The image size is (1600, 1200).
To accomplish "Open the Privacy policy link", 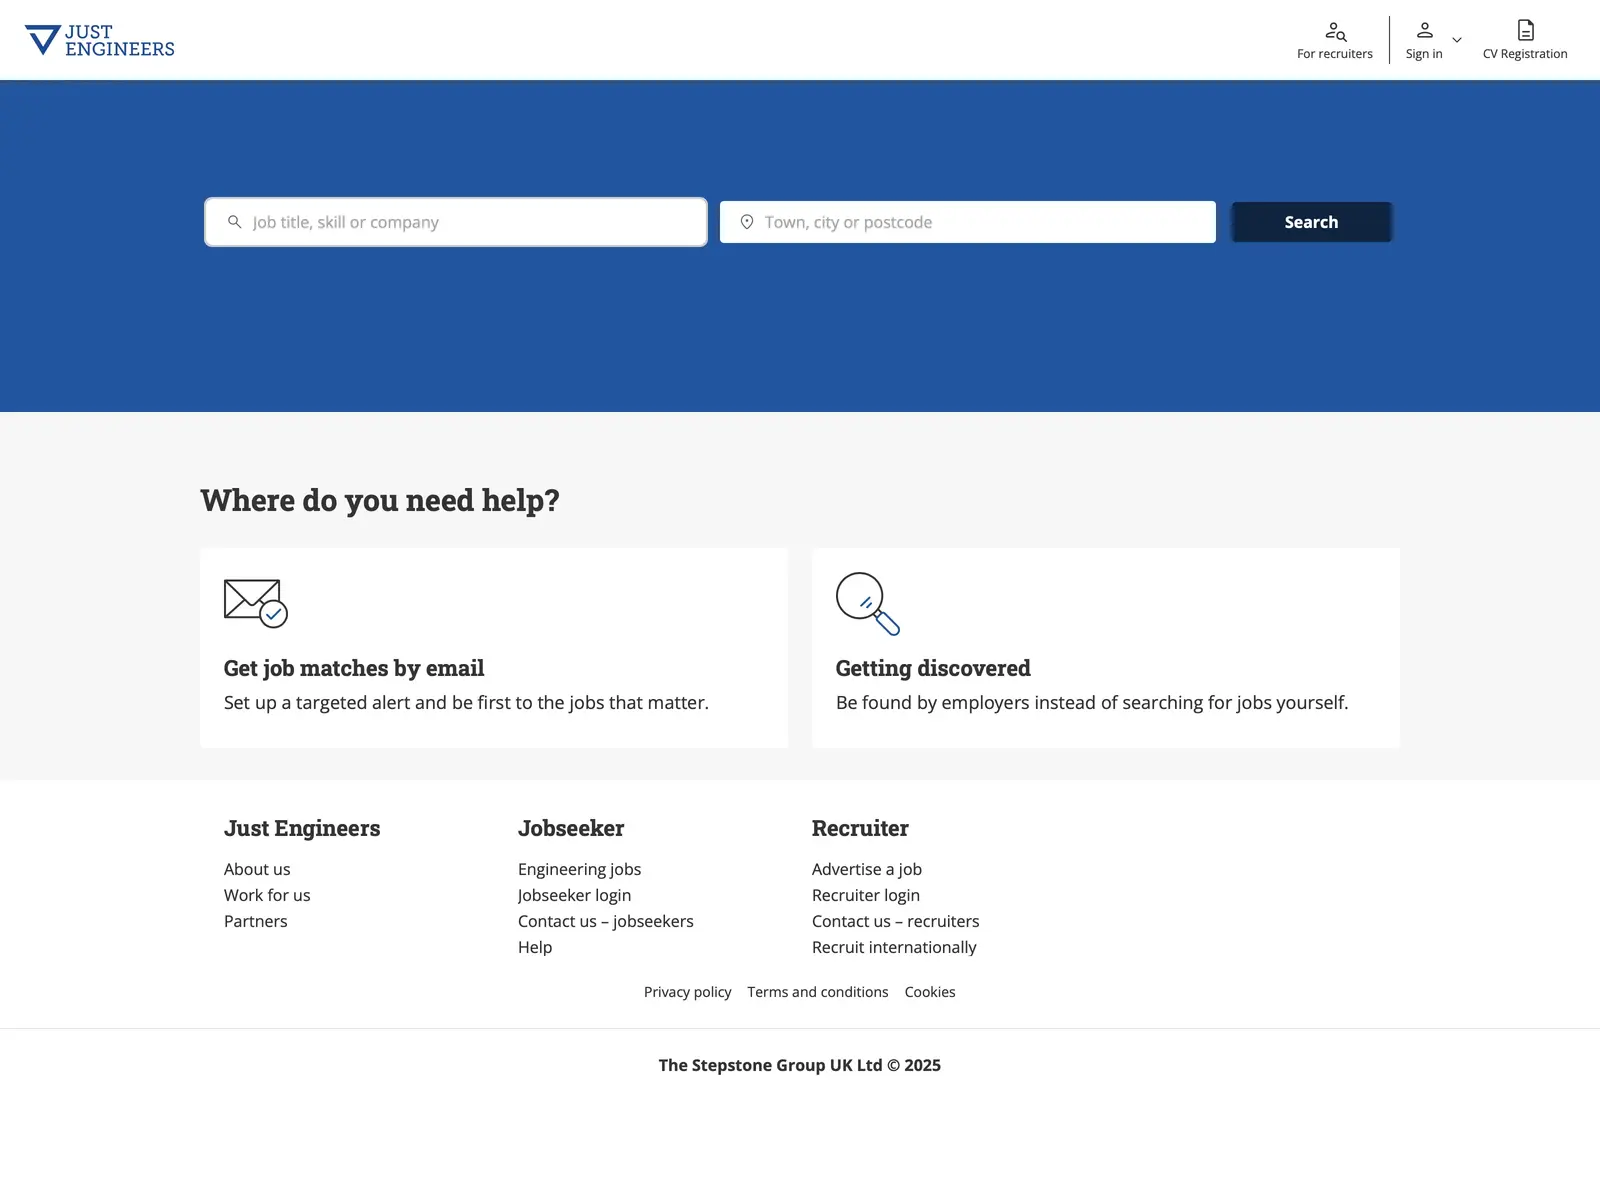I will [688, 992].
